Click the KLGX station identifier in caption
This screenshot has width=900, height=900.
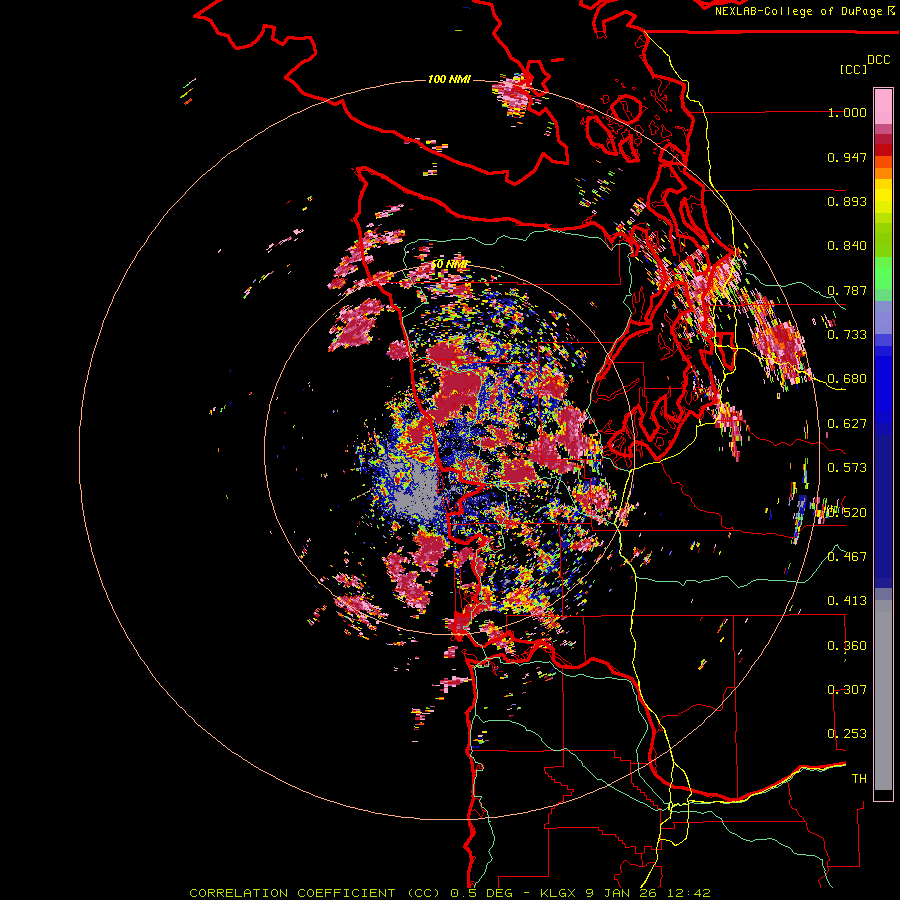[560, 893]
